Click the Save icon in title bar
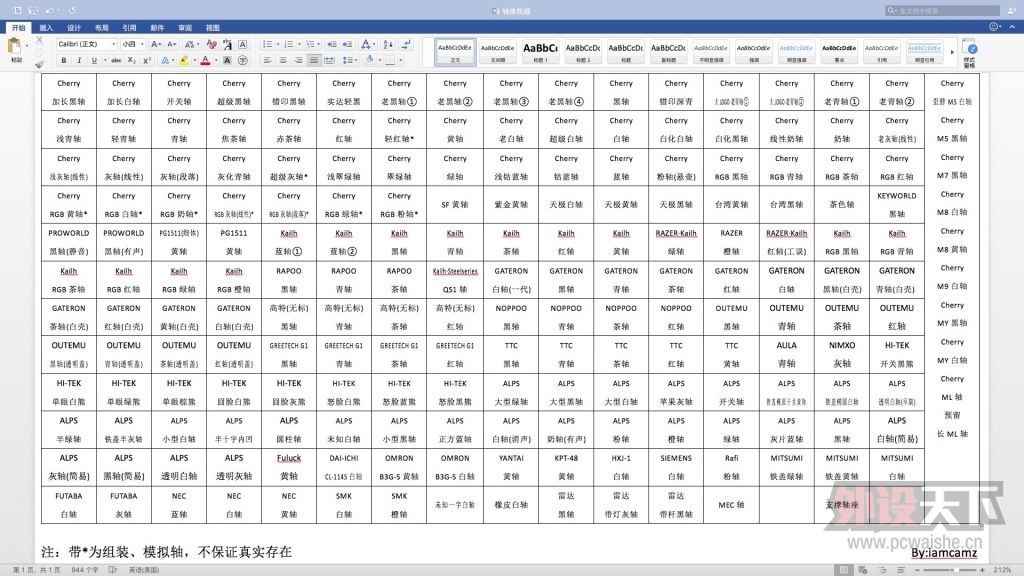Image resolution: width=1024 pixels, height=576 pixels. tap(33, 10)
